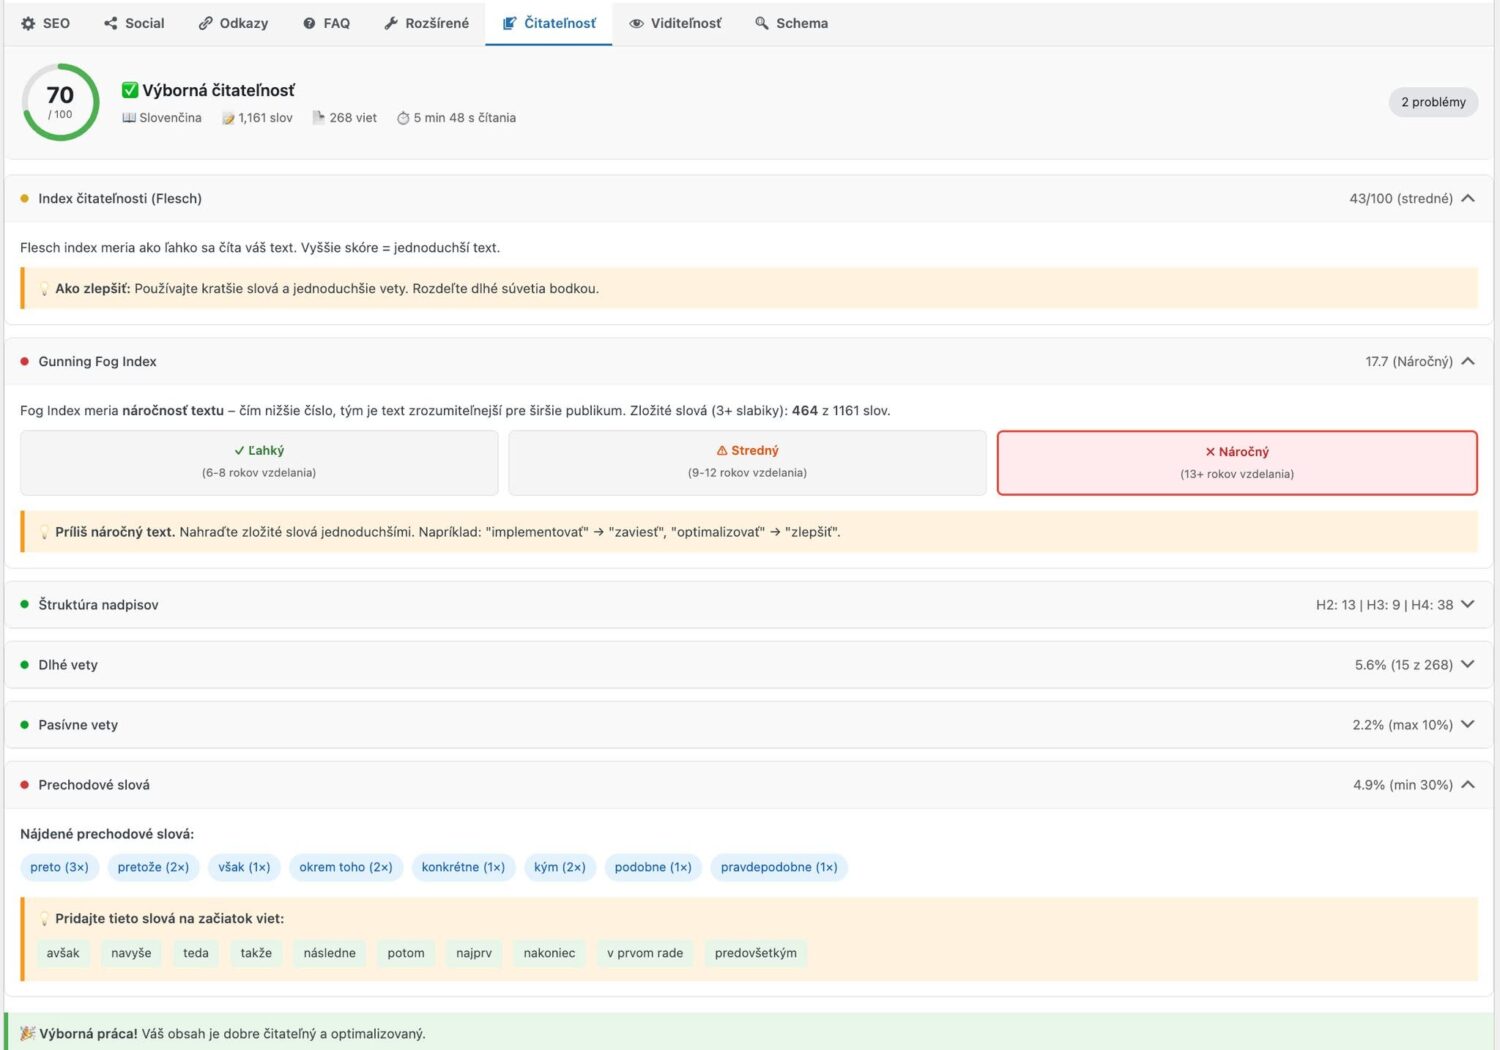
Task: Click the Index čitateľnosti (Flesch) heading
Action: pos(120,199)
